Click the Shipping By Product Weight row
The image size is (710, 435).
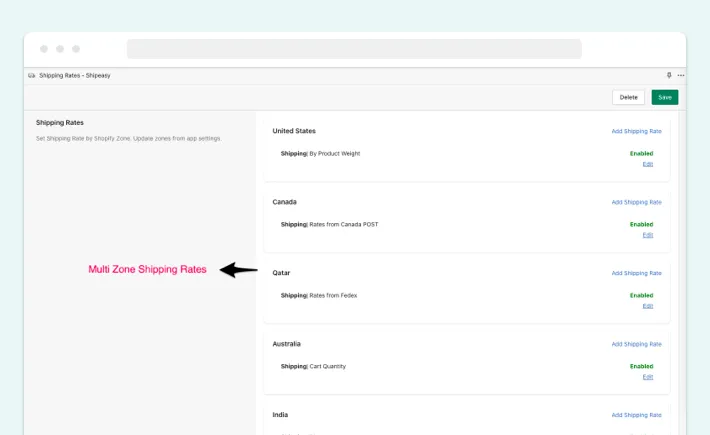click(320, 153)
